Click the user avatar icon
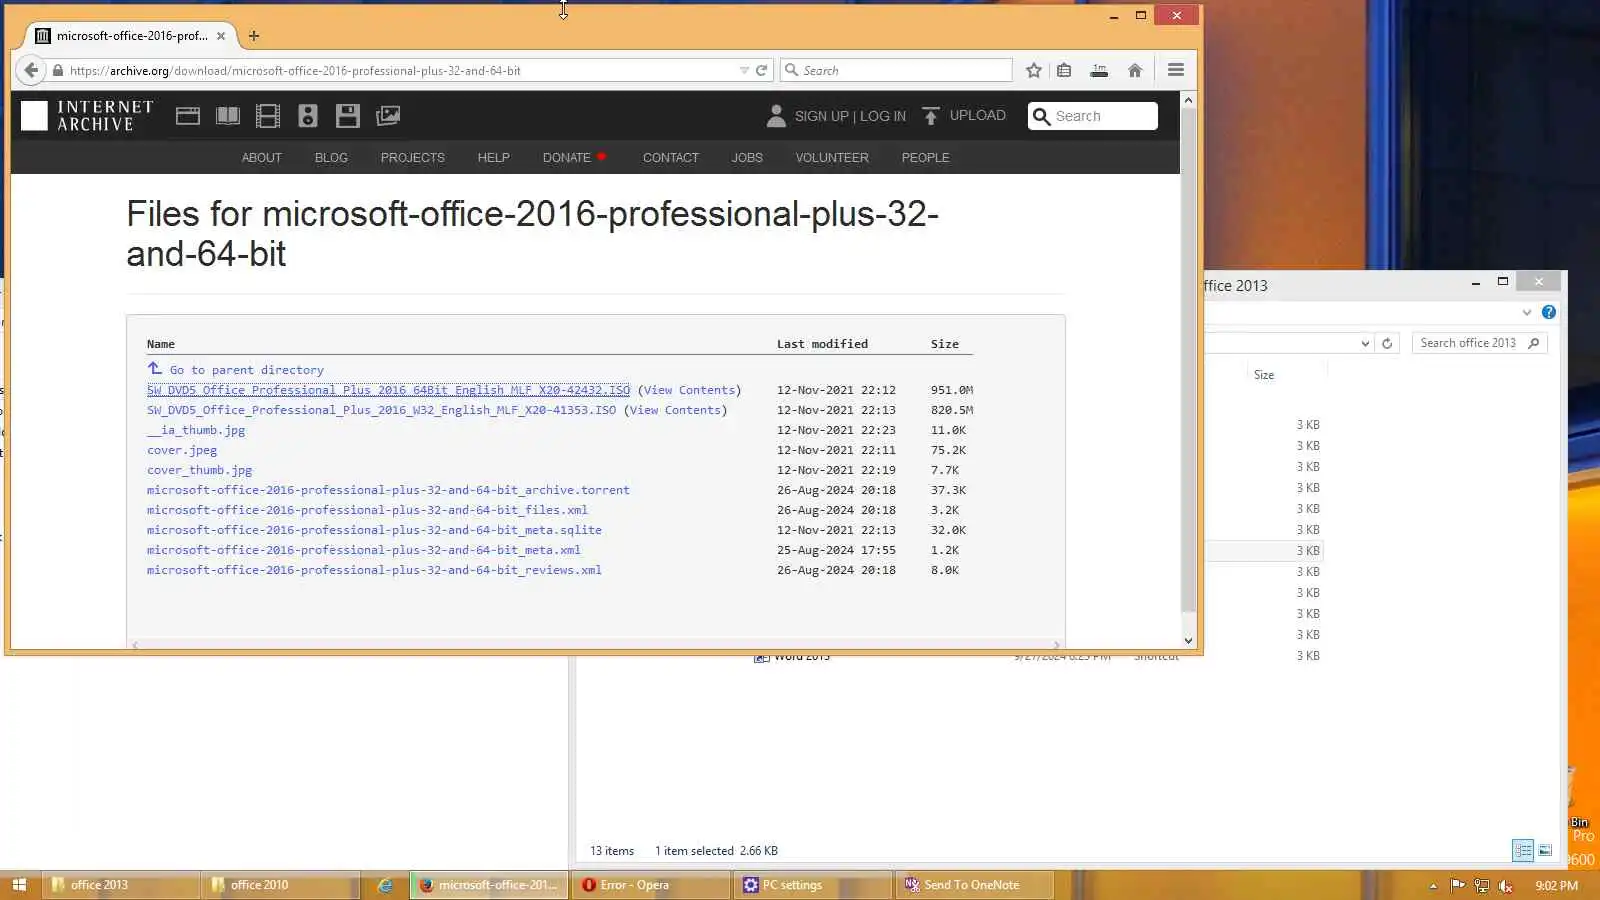Image resolution: width=1600 pixels, height=900 pixels. click(776, 116)
